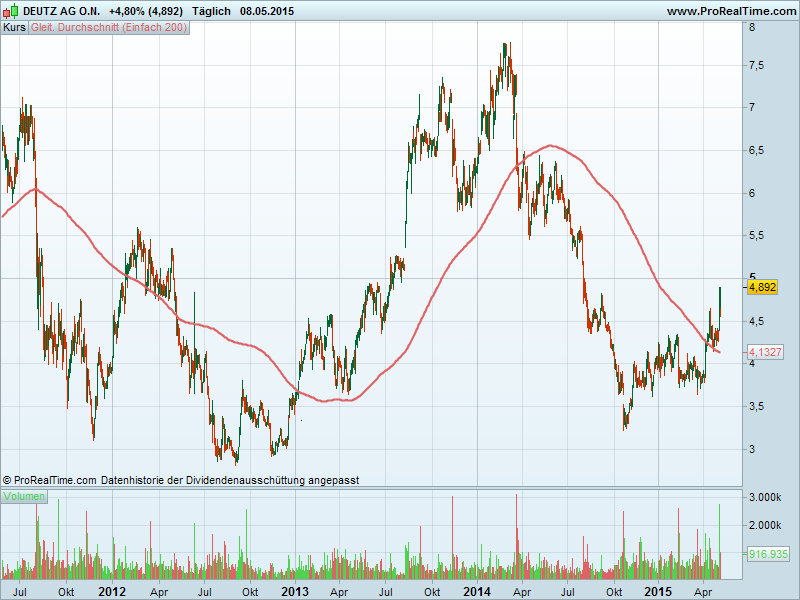
Task: Click the yellow current price tag 4,892
Action: coord(763,287)
